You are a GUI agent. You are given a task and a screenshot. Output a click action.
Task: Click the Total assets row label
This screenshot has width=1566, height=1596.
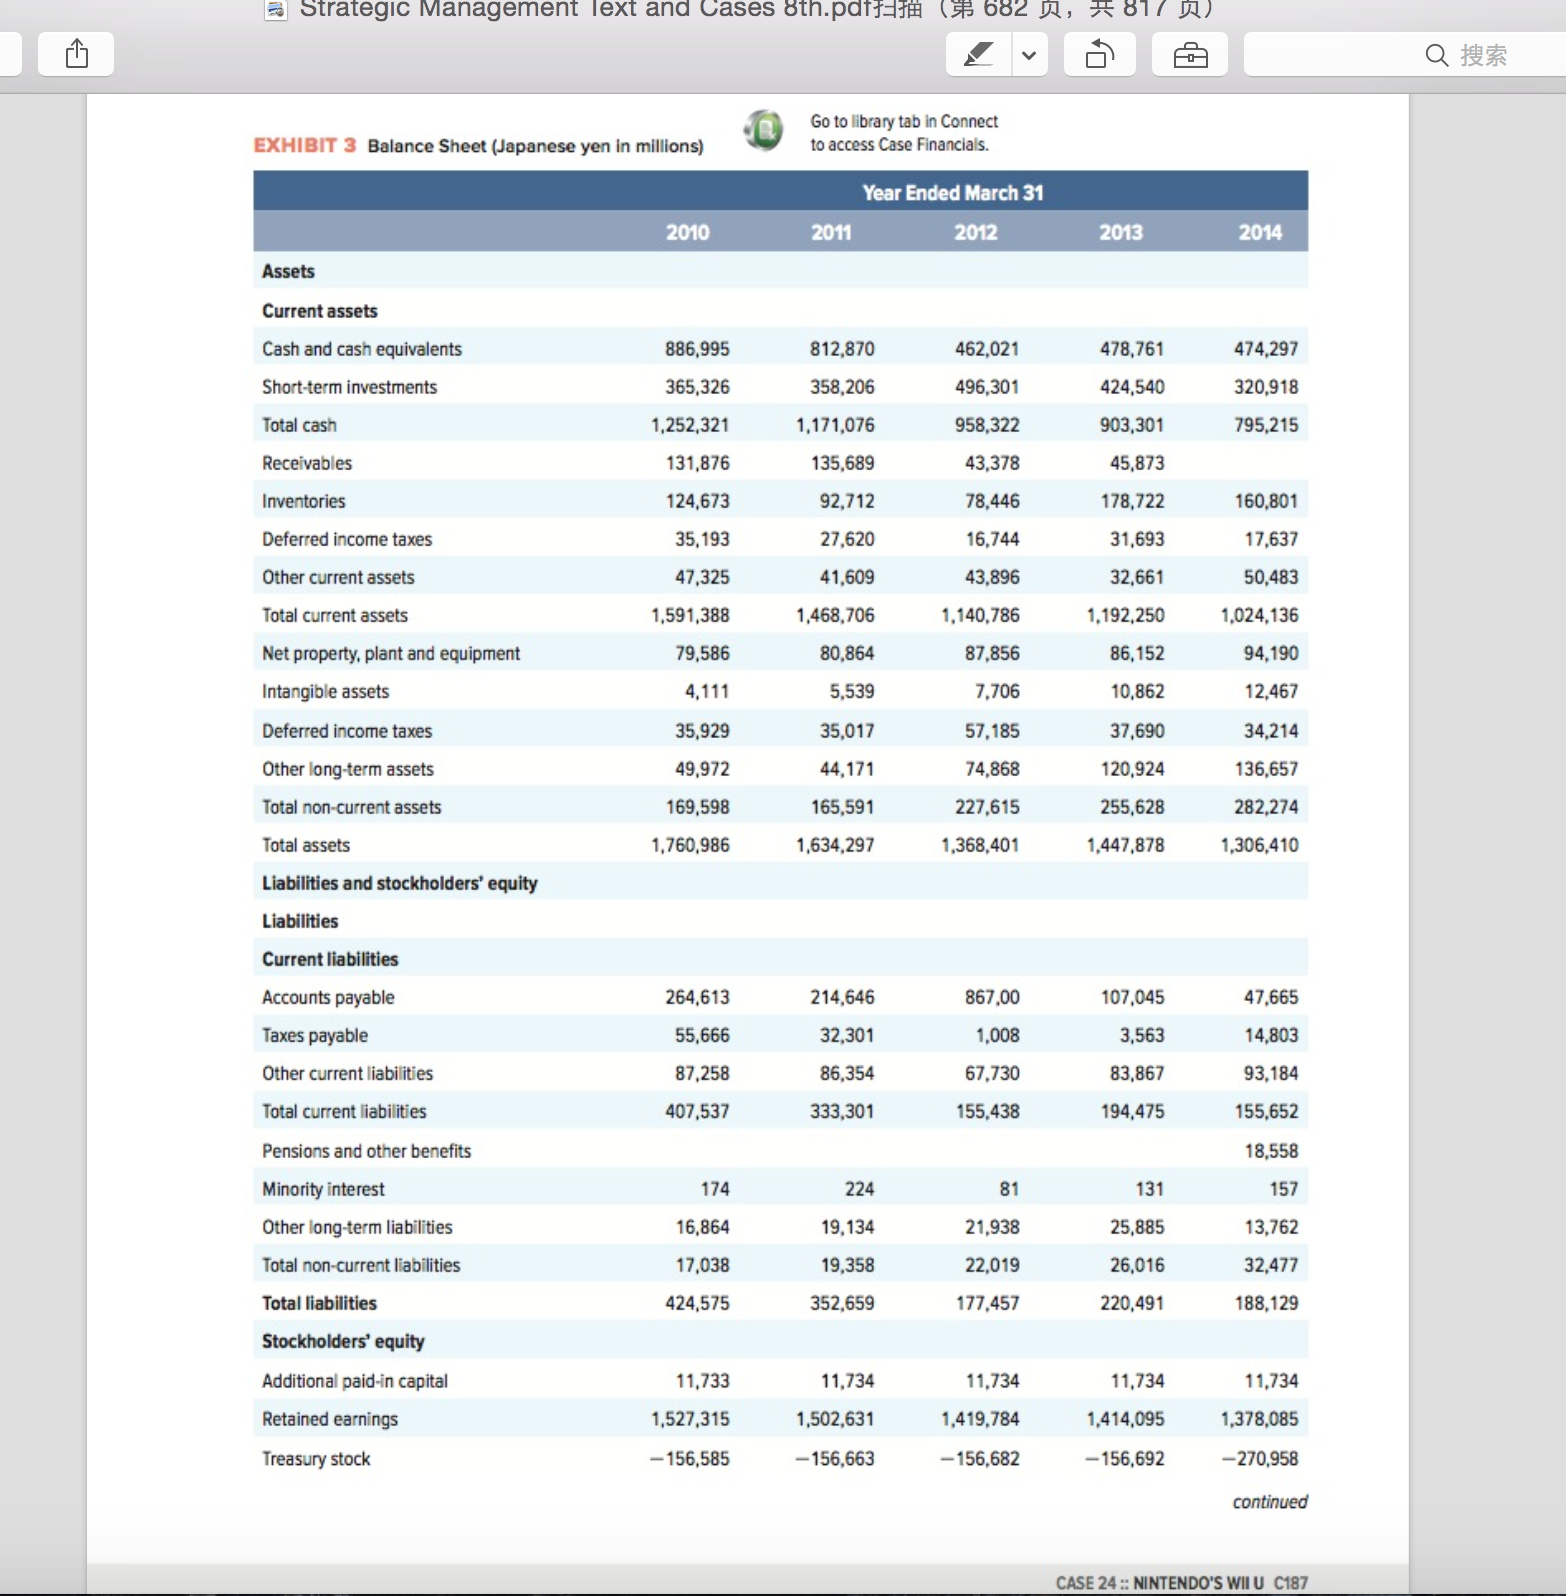pyautogui.click(x=306, y=845)
